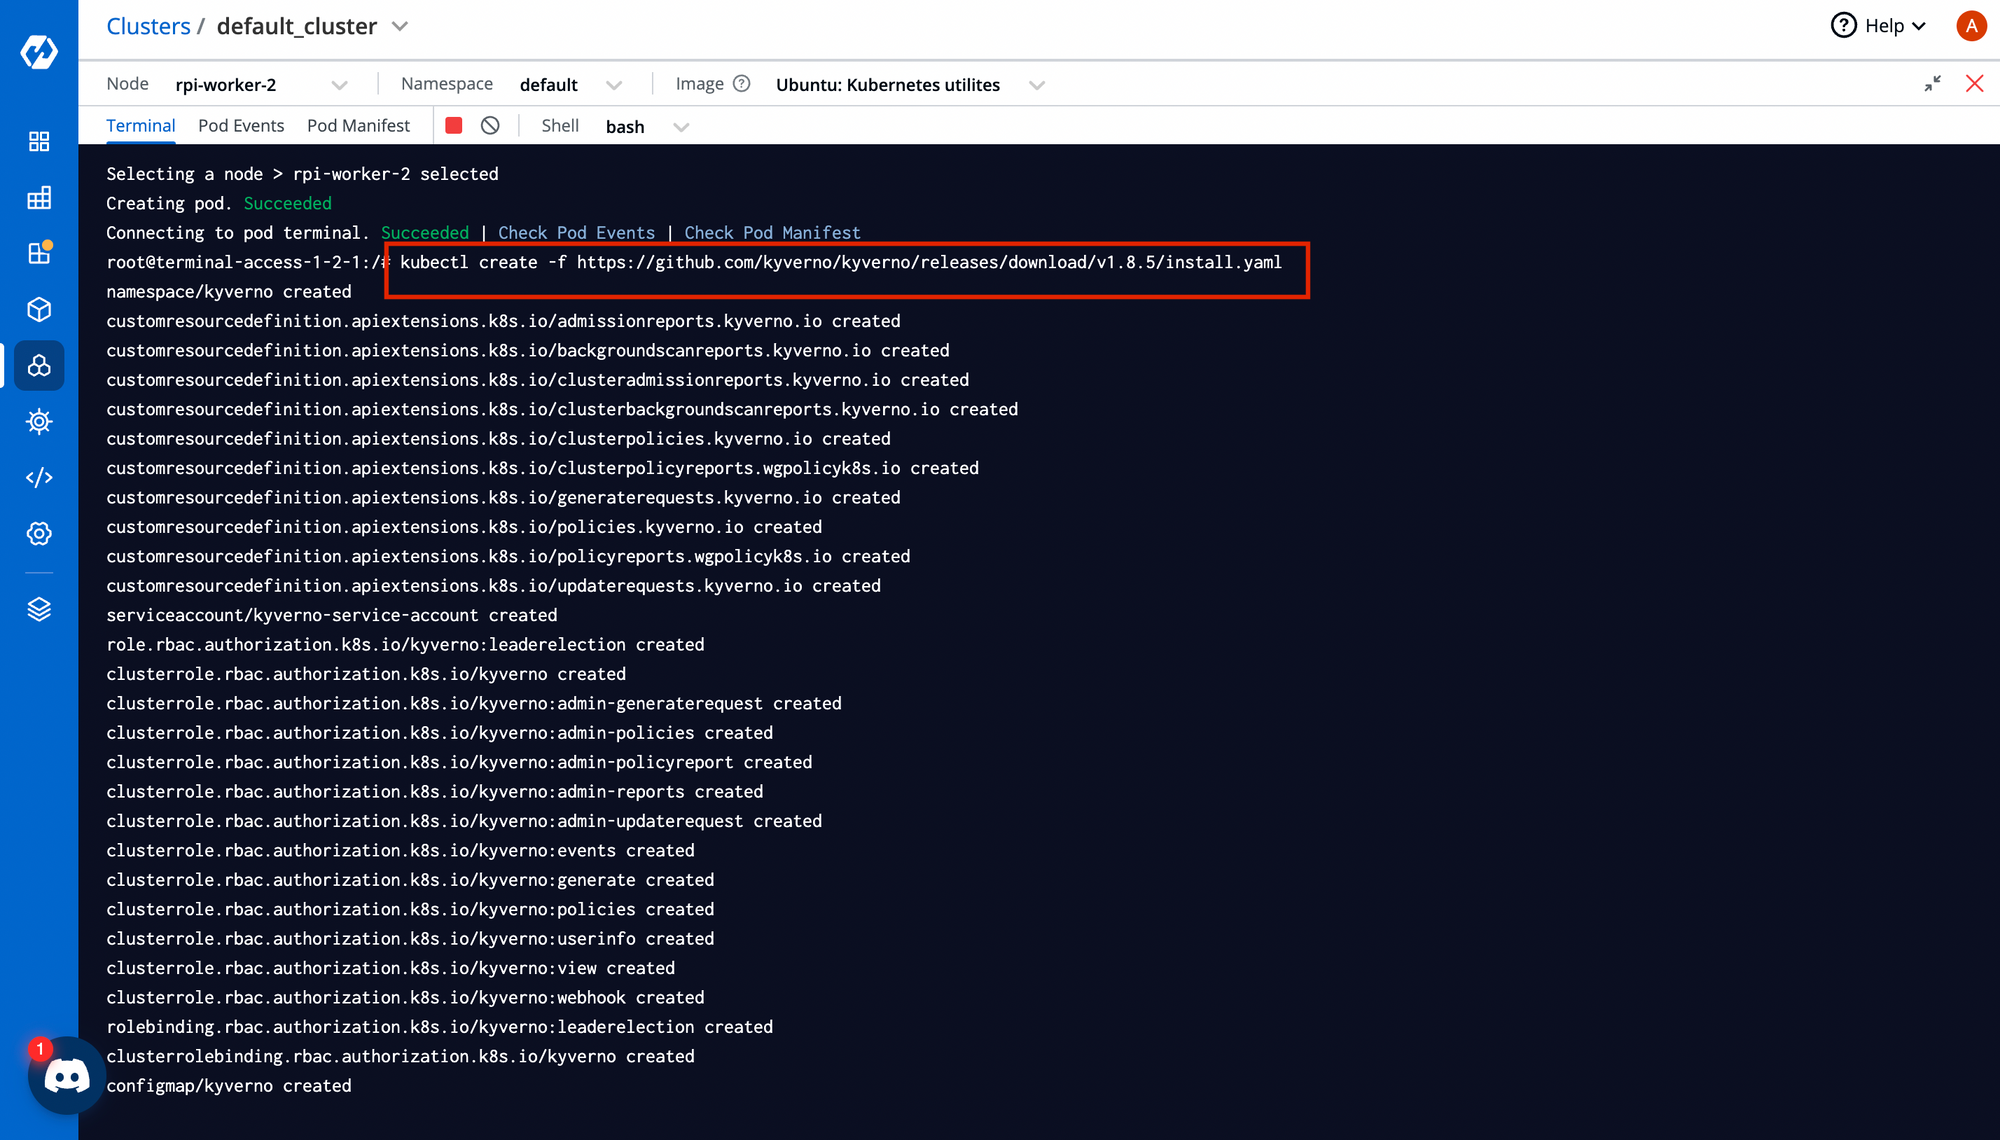Screen dimensions: 2000x1140
Task: Switch to the Pod Manifest tab
Action: (357, 126)
